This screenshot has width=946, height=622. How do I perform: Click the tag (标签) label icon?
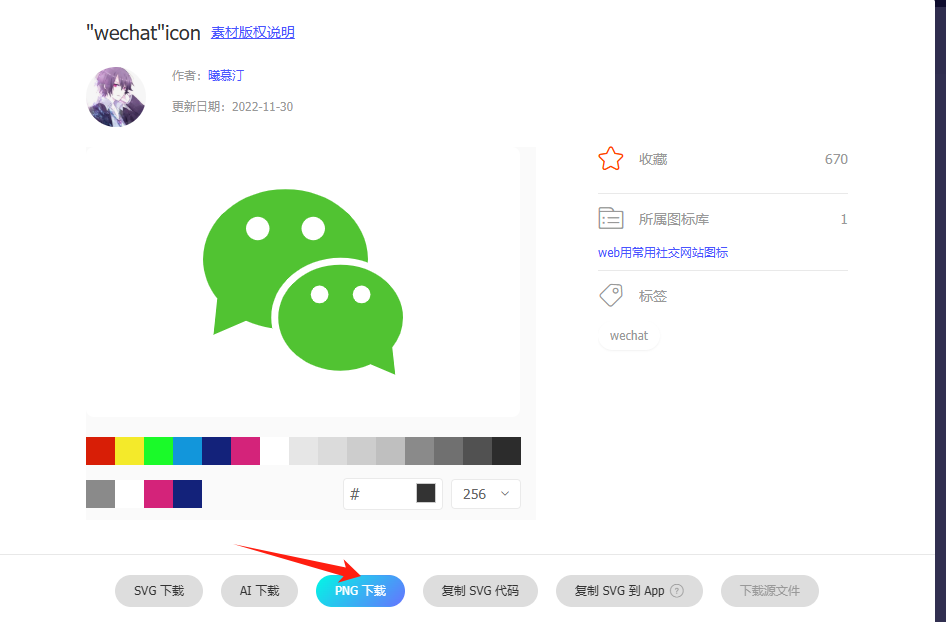tap(610, 296)
